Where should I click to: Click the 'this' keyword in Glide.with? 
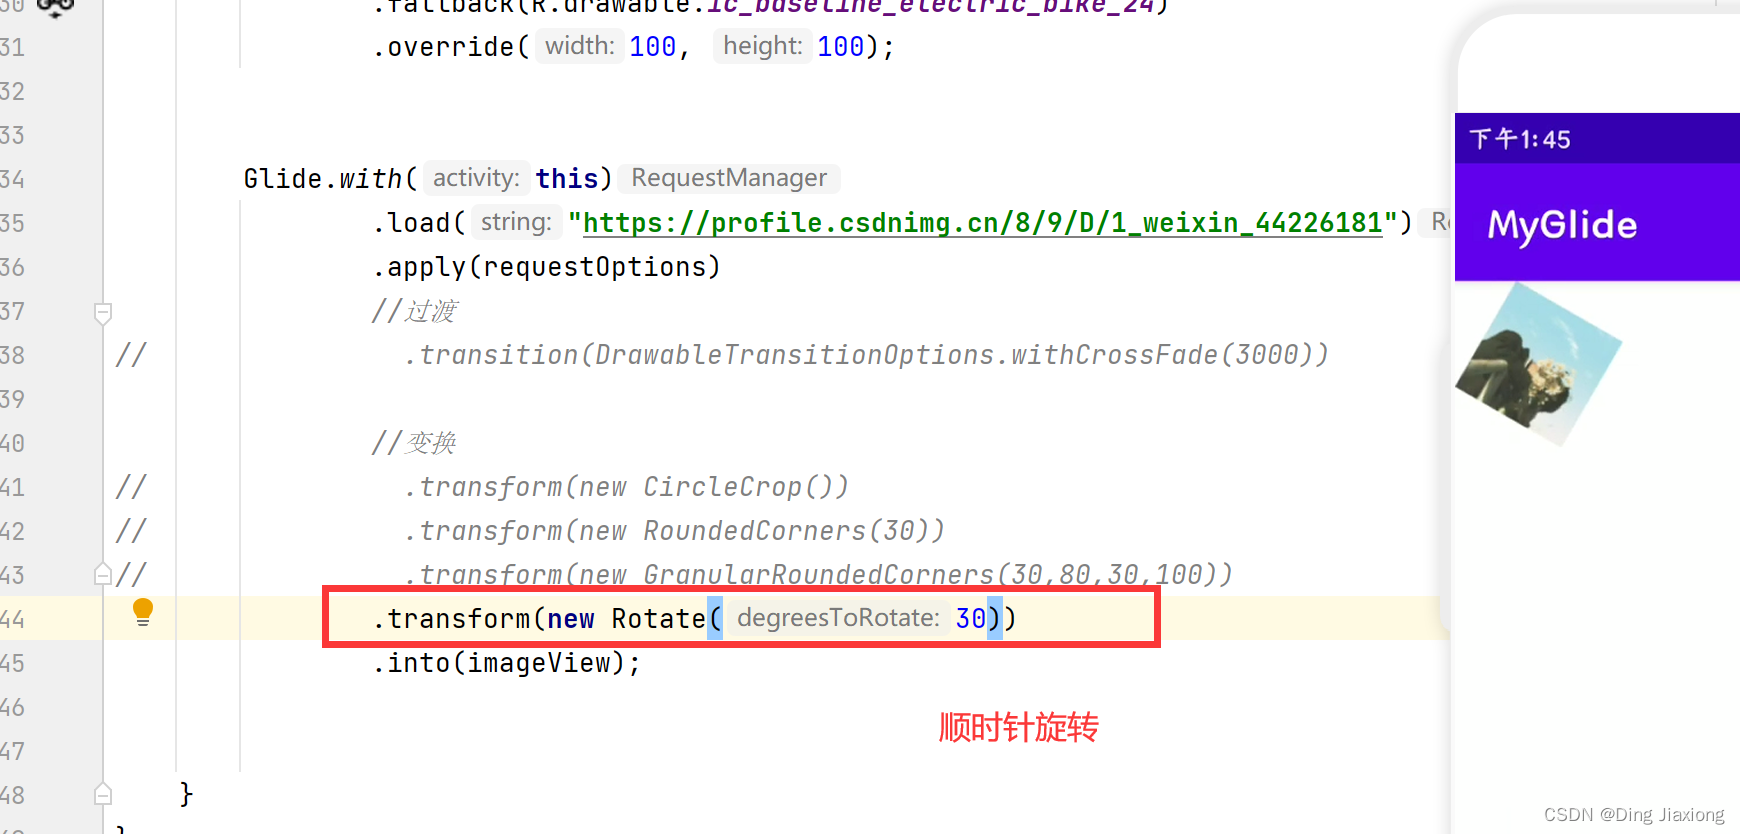point(566,178)
